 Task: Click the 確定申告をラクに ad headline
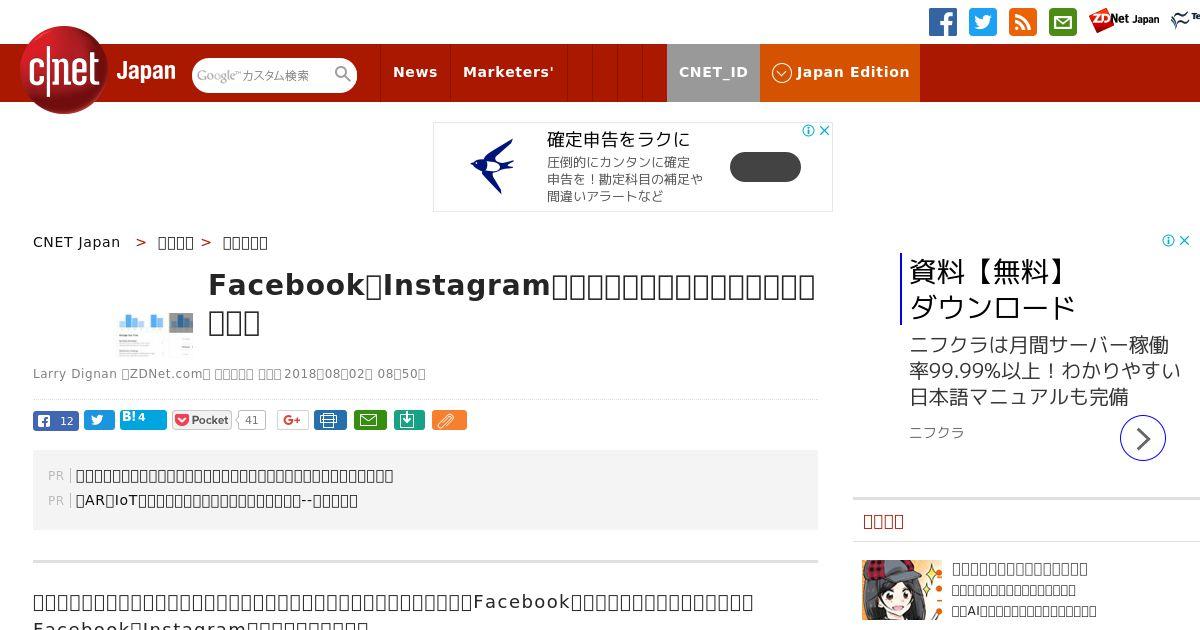(618, 139)
